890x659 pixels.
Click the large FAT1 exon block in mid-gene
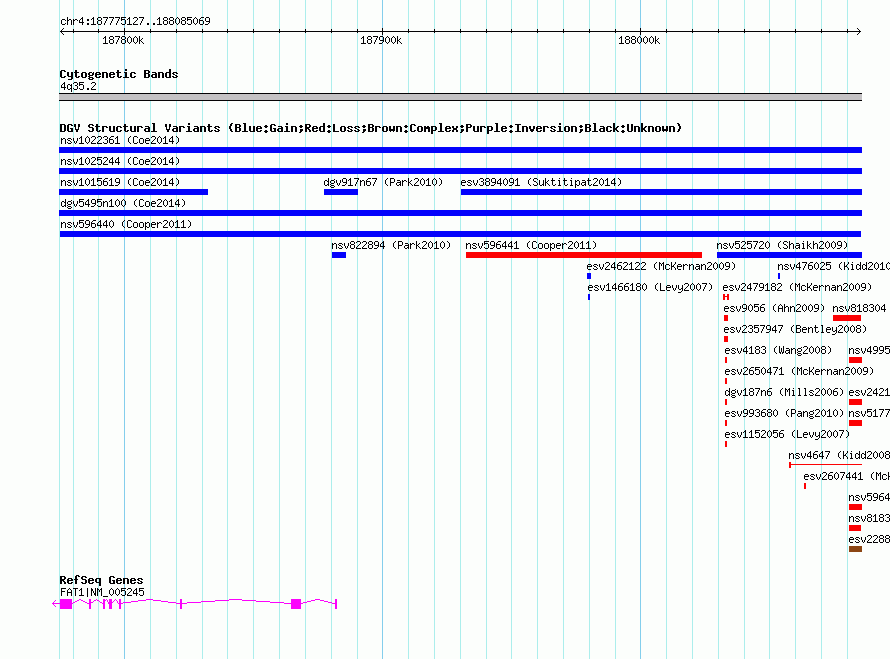[x=296, y=604]
